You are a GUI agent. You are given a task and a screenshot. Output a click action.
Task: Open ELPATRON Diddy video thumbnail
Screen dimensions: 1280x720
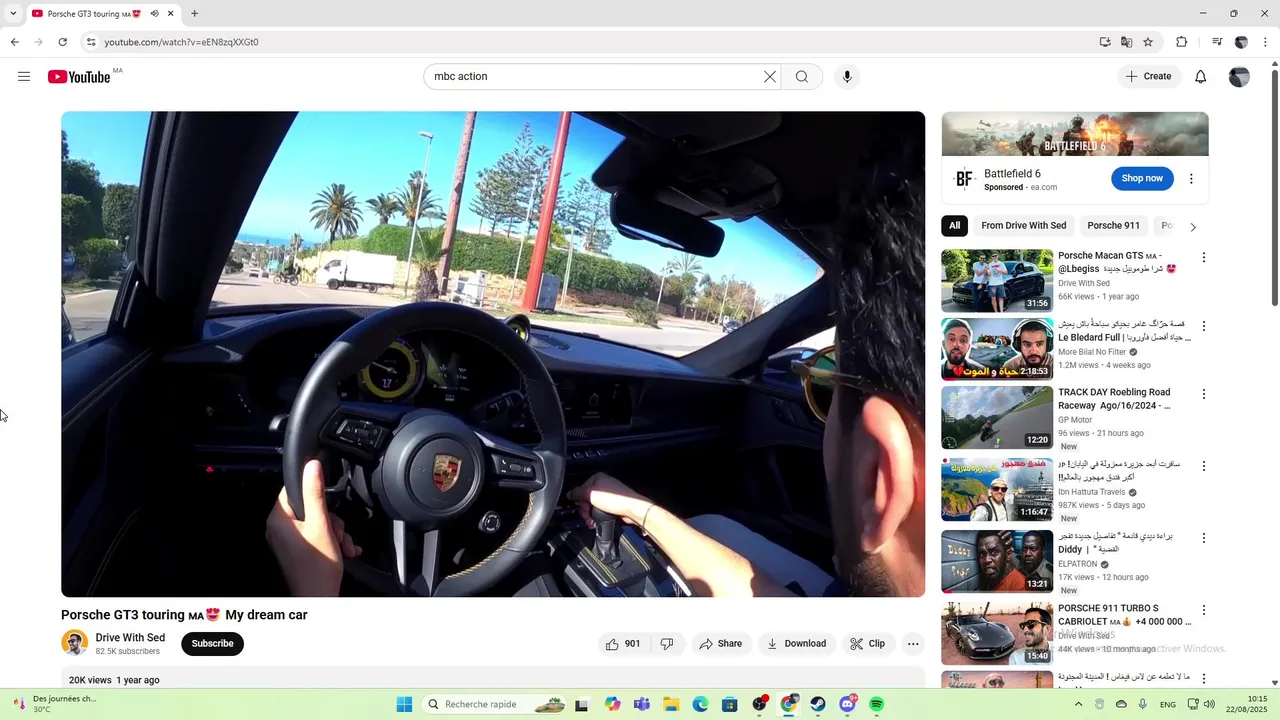(x=997, y=562)
